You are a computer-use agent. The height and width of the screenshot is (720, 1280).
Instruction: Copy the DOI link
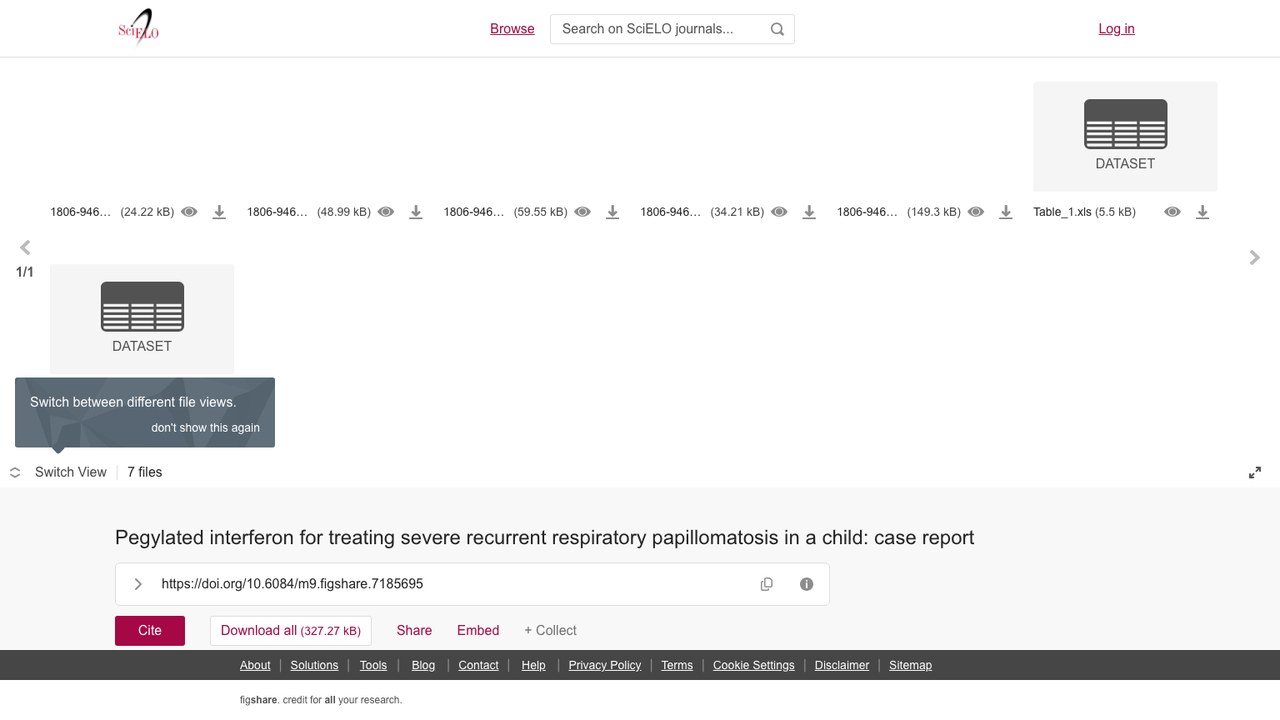coord(767,584)
